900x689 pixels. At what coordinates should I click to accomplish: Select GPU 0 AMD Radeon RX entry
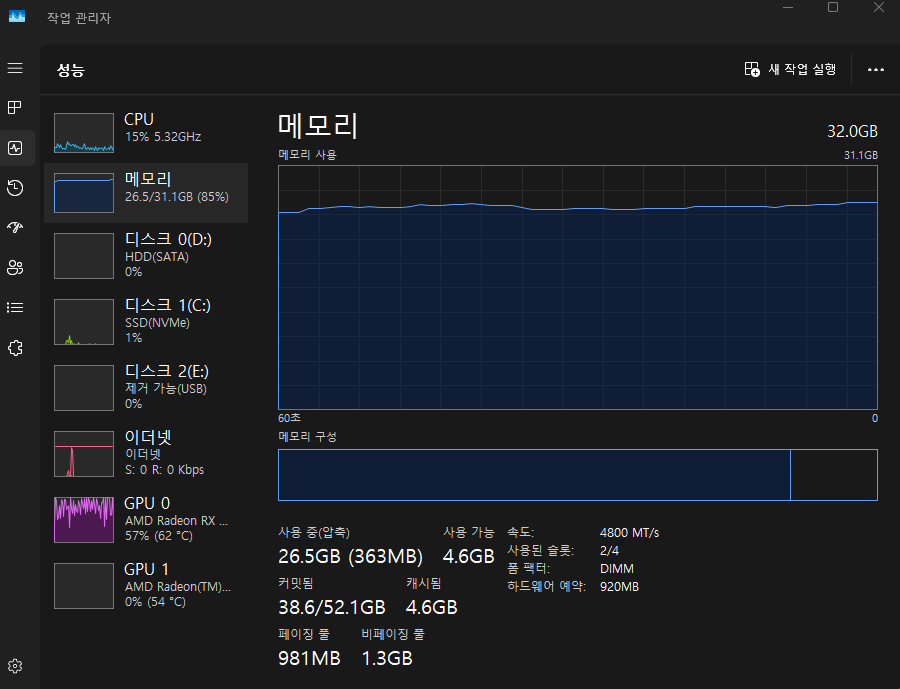click(x=146, y=520)
